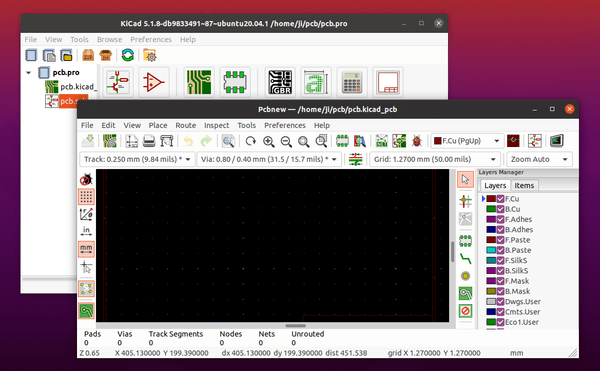
Task: Launch PCB layout editor from KiCad manager
Action: tap(199, 82)
